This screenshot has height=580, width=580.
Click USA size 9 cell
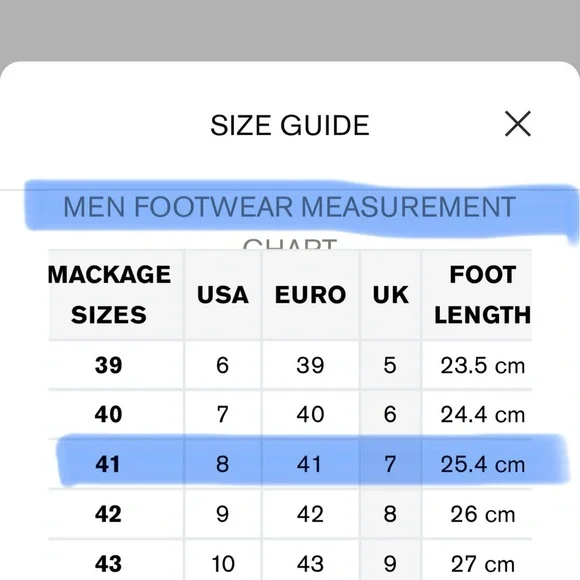click(x=222, y=514)
